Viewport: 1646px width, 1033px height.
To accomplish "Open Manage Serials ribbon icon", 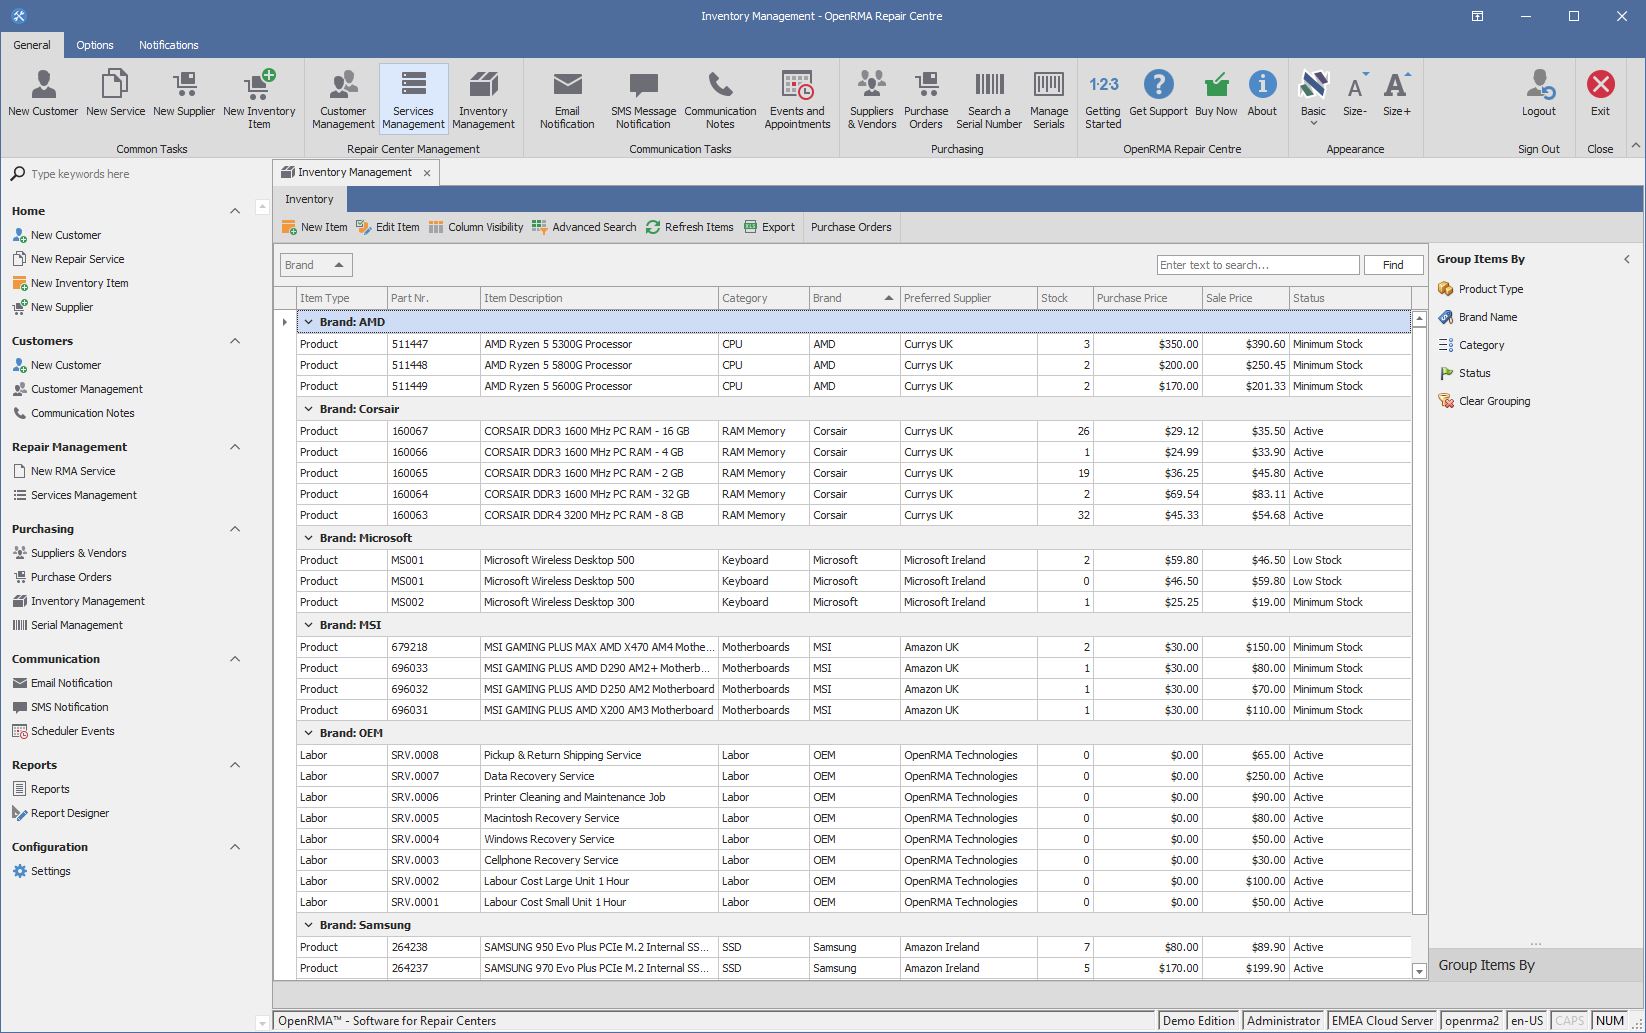I will [x=1049, y=99].
